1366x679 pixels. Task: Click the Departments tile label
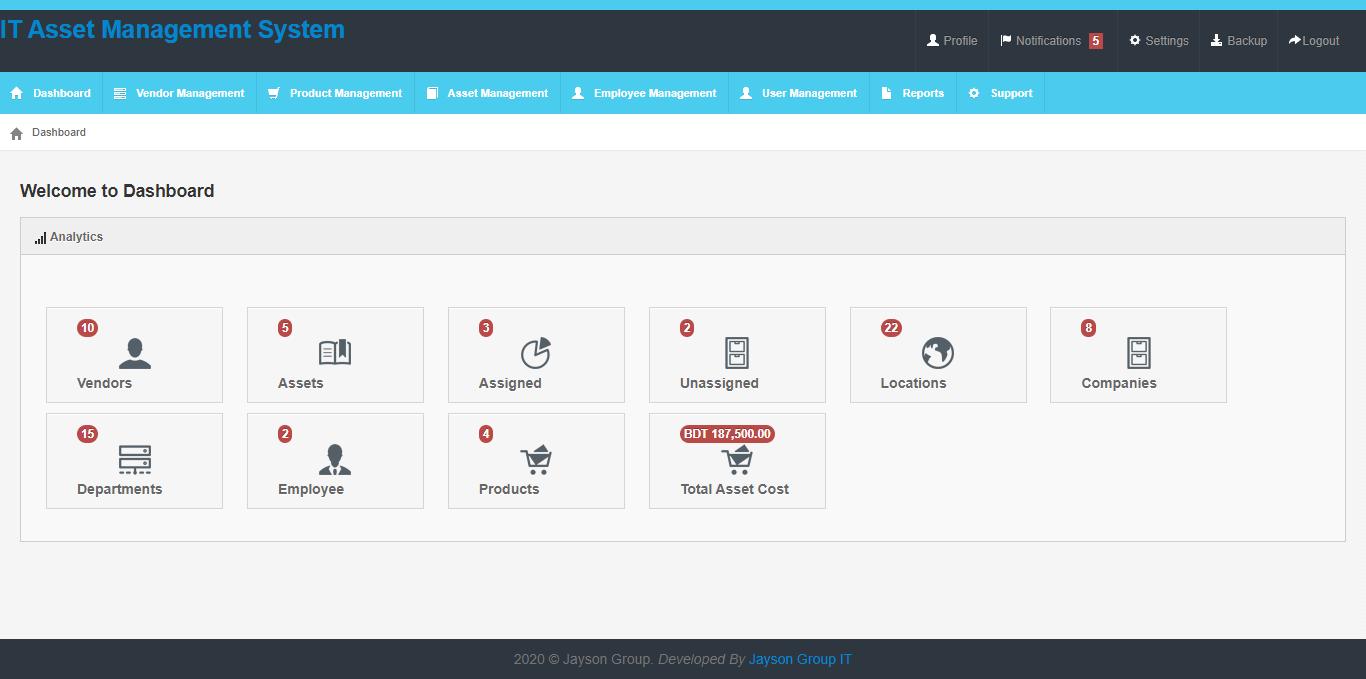pyautogui.click(x=119, y=489)
